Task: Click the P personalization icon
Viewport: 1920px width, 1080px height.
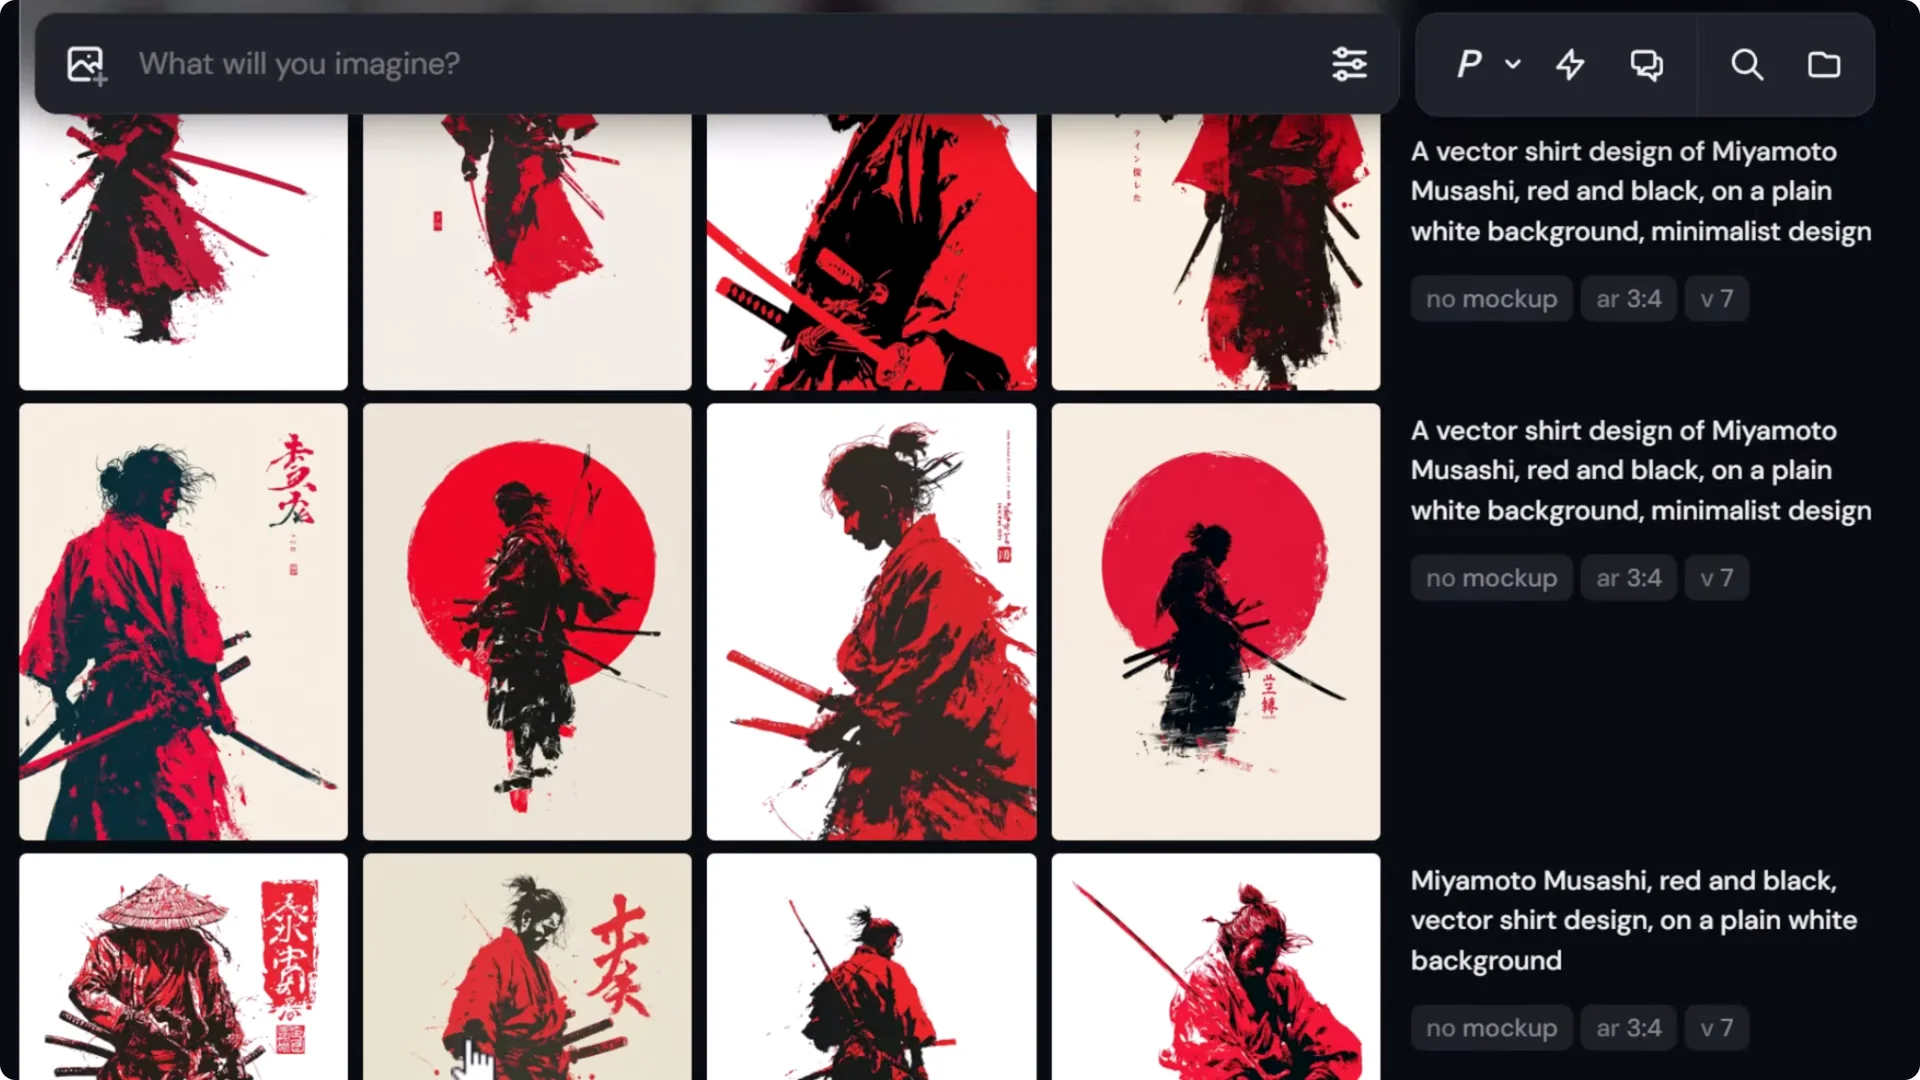Action: coord(1468,64)
